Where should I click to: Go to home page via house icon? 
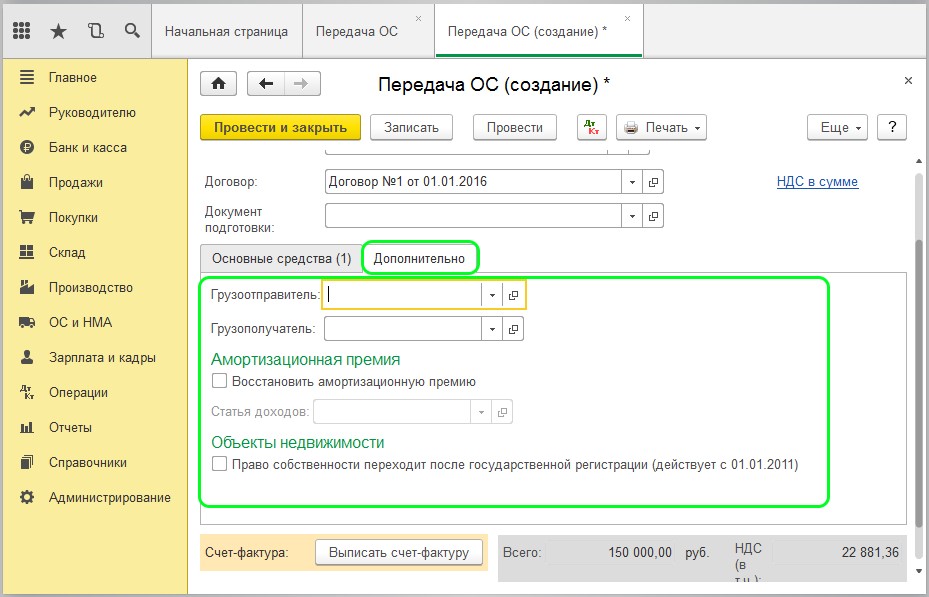pos(219,84)
